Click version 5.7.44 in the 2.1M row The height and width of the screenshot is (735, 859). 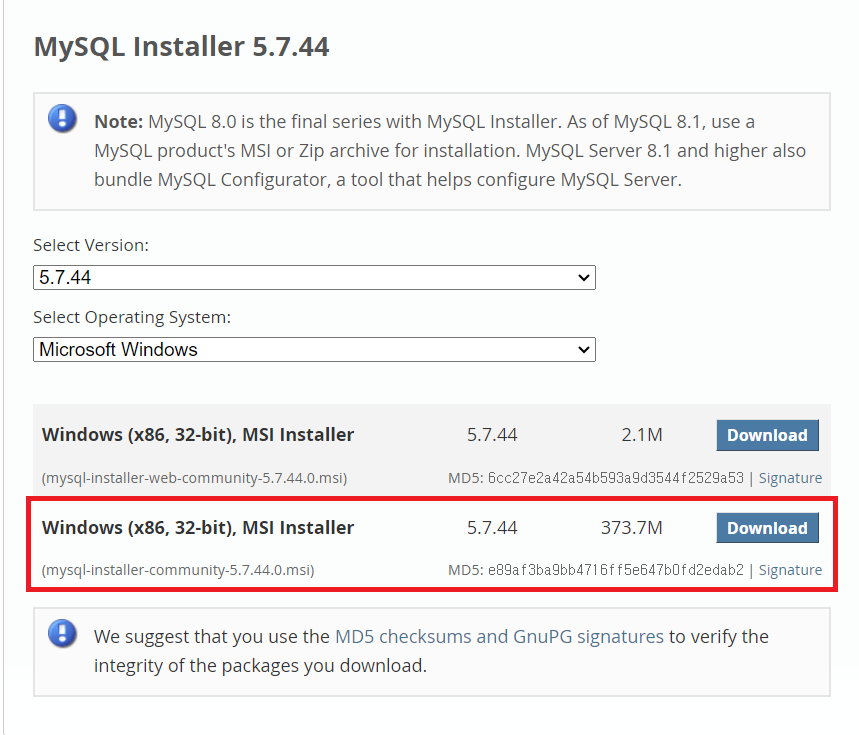(x=492, y=435)
